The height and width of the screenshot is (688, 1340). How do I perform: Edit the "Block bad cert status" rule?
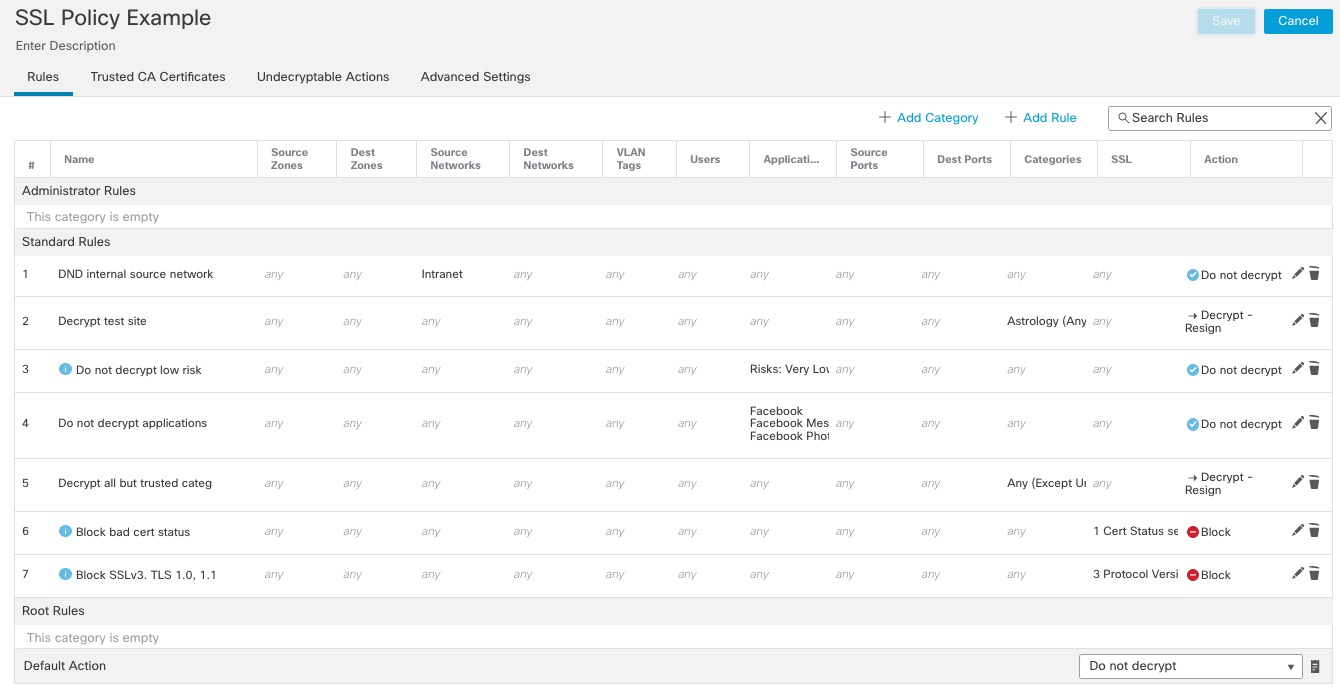[1297, 530]
